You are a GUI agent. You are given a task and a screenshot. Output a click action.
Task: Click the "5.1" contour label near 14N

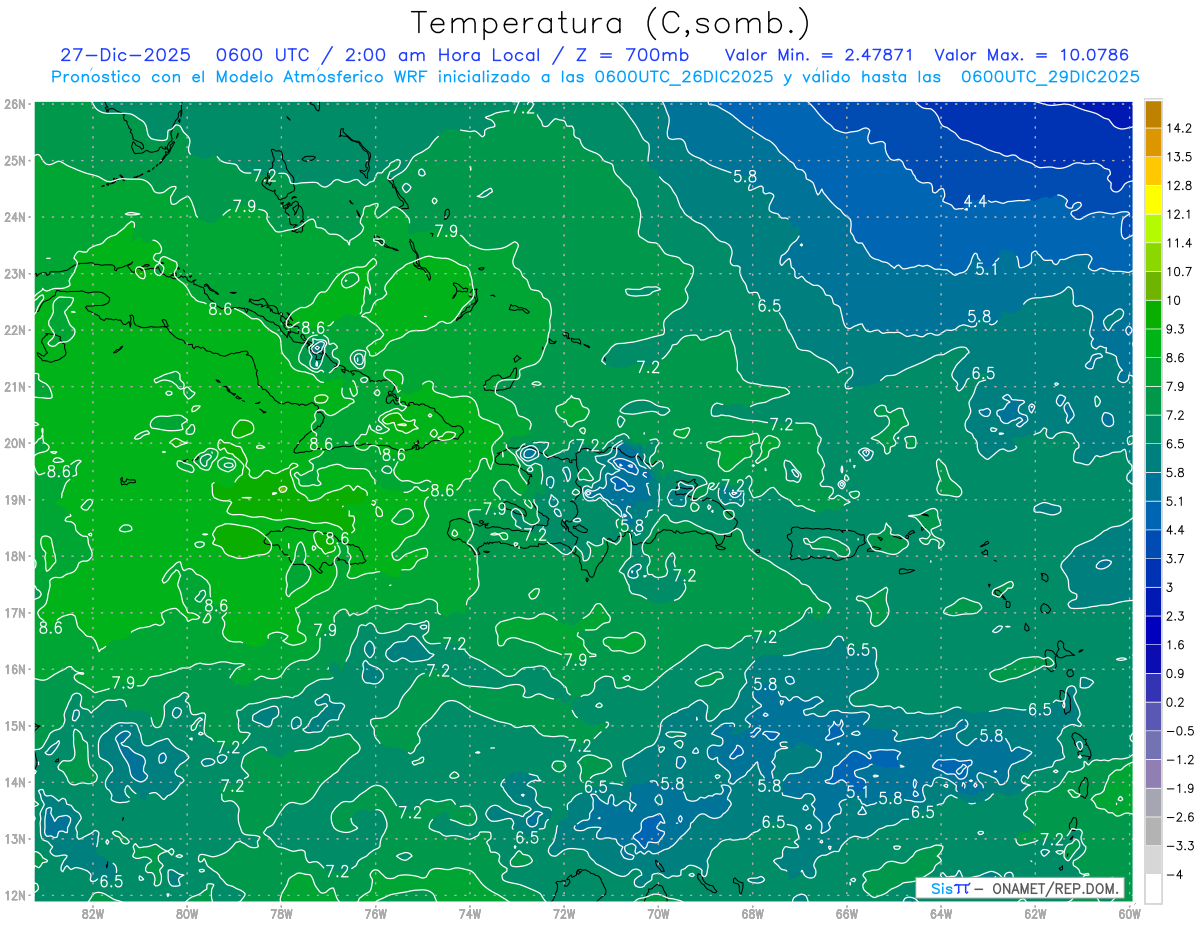click(x=857, y=792)
